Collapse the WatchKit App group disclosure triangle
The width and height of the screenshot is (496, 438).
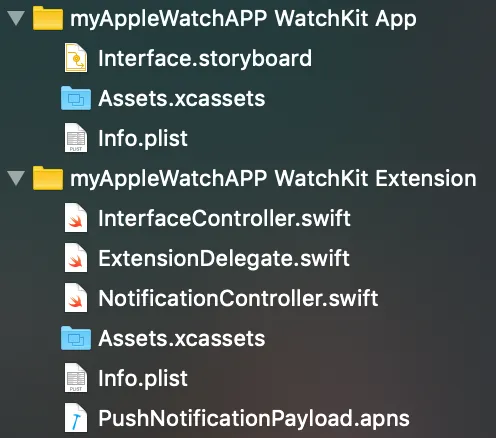click(16, 18)
